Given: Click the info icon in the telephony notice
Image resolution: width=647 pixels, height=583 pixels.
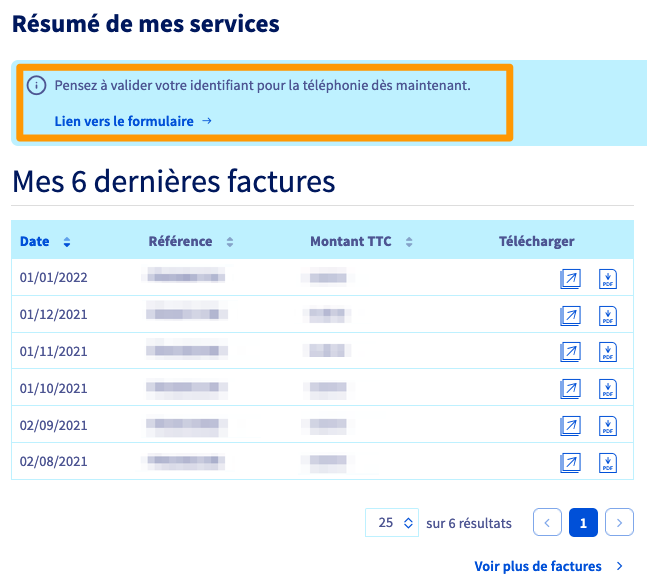Looking at the screenshot, I should (x=37, y=86).
